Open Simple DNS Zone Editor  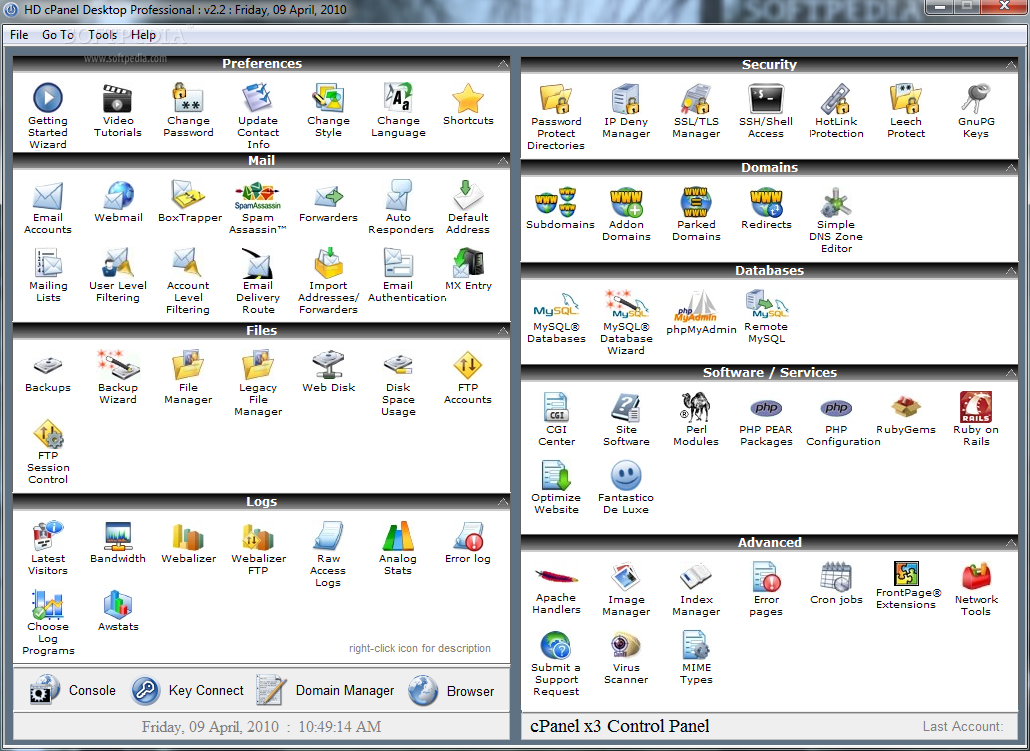coord(836,202)
